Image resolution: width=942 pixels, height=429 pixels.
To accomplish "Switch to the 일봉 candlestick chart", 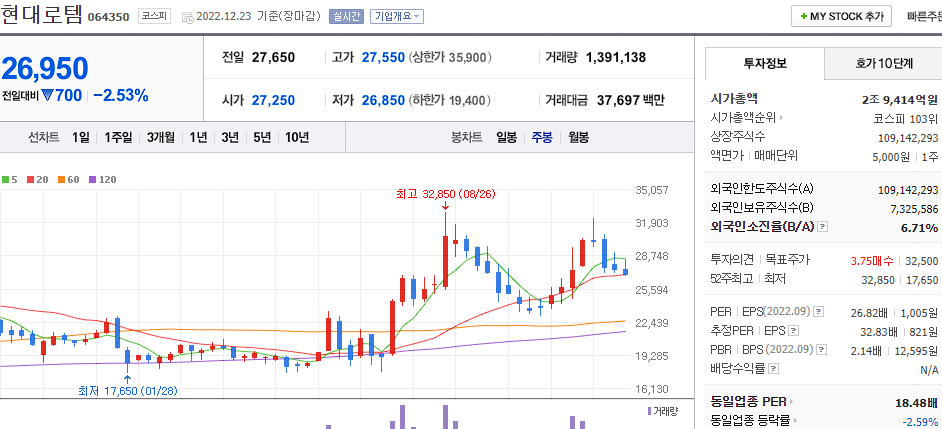I will click(x=506, y=138).
